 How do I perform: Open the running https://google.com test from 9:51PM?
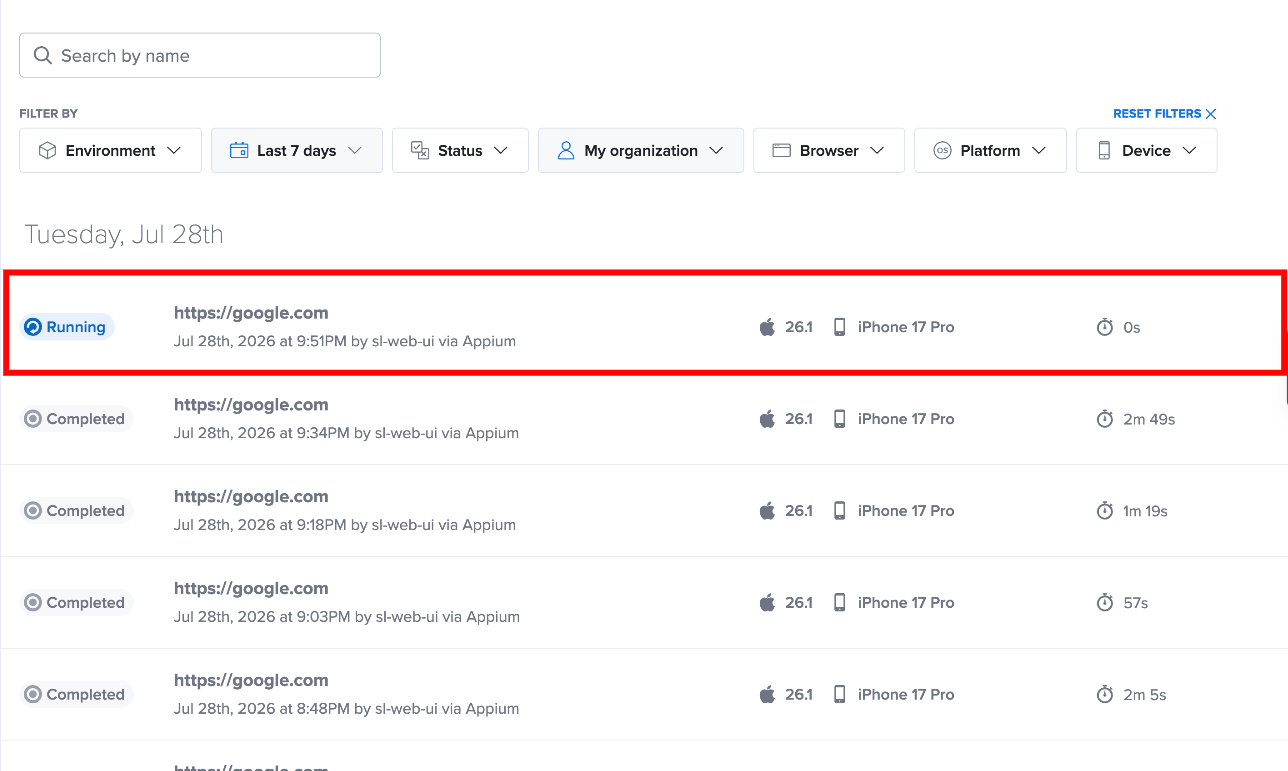(251, 313)
